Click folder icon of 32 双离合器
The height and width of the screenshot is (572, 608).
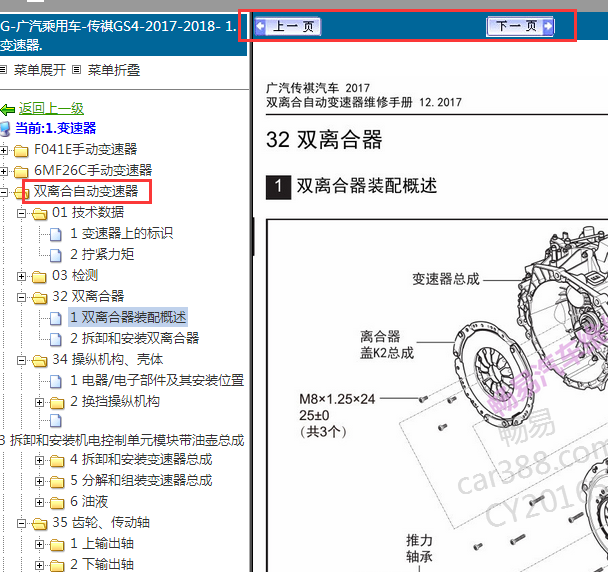click(x=39, y=298)
